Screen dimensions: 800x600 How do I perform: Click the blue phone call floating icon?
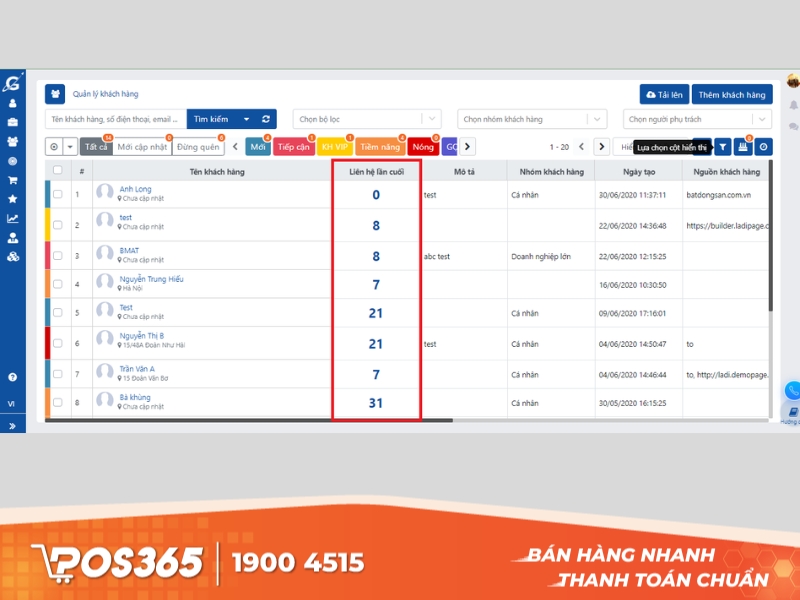[x=793, y=391]
